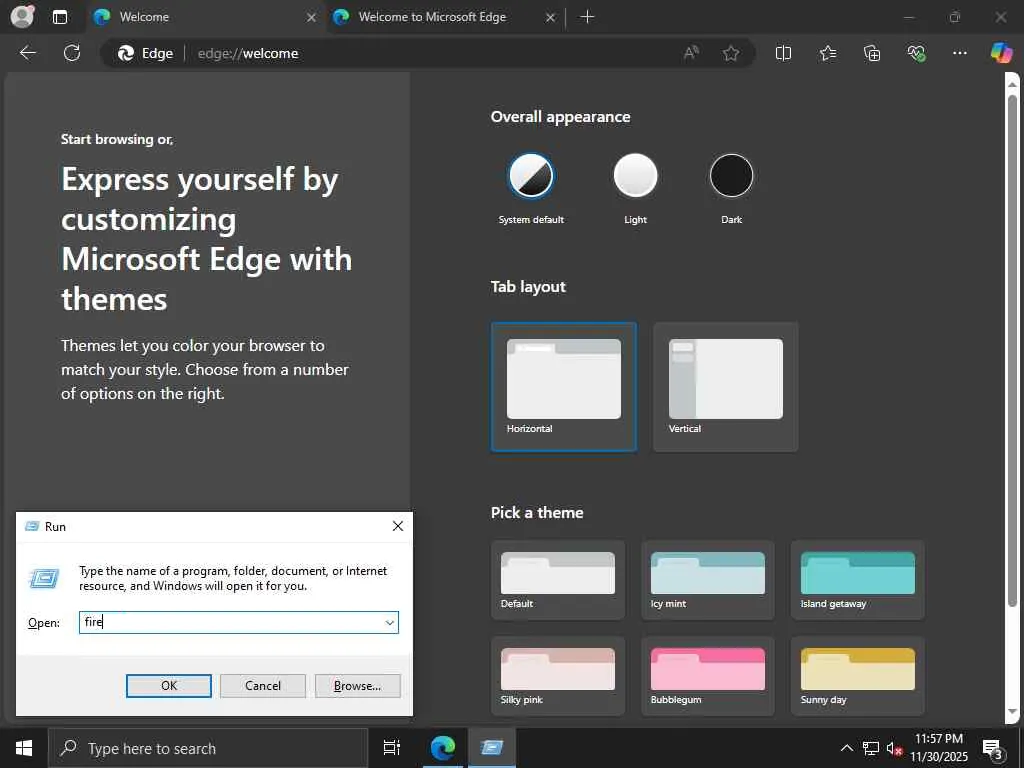
Task: Add this page to favorites star
Action: [x=731, y=53]
